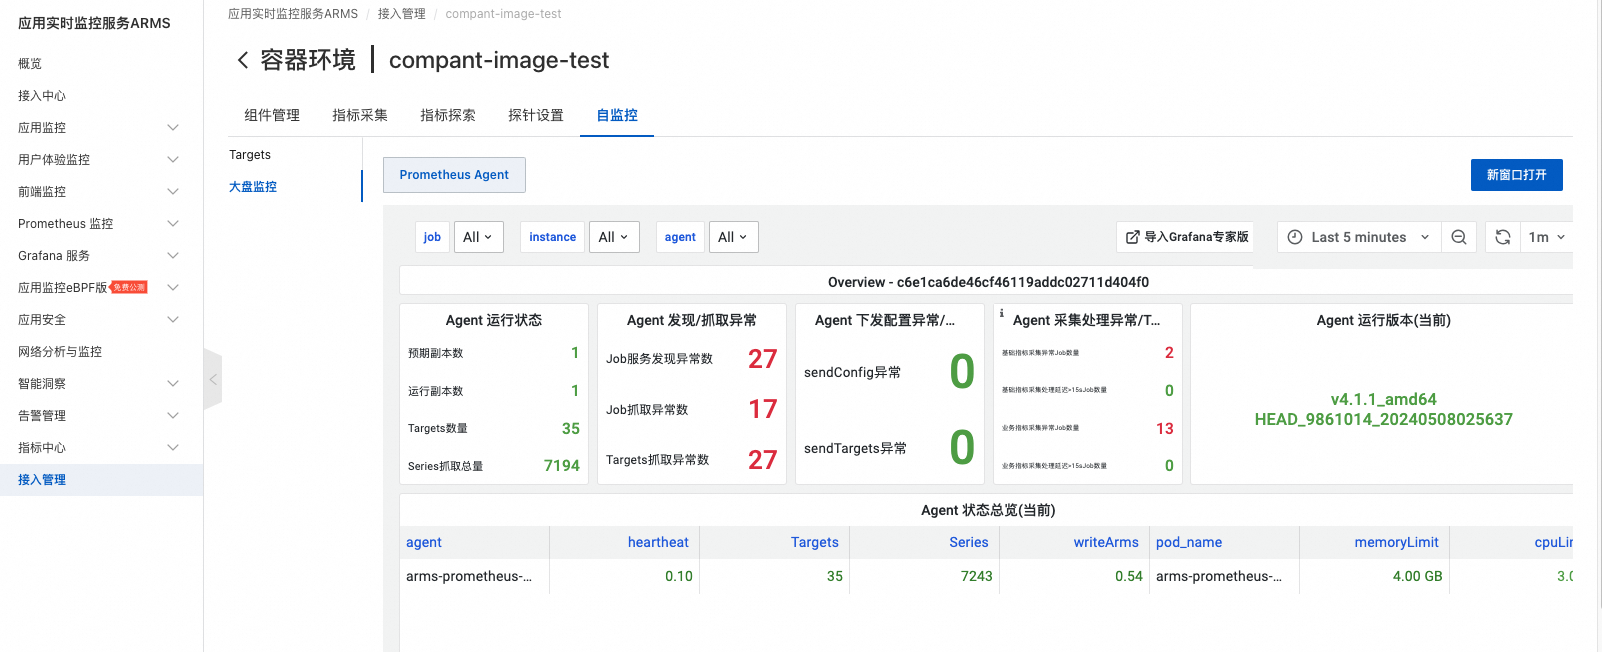Sort table by the Series column header

point(968,542)
